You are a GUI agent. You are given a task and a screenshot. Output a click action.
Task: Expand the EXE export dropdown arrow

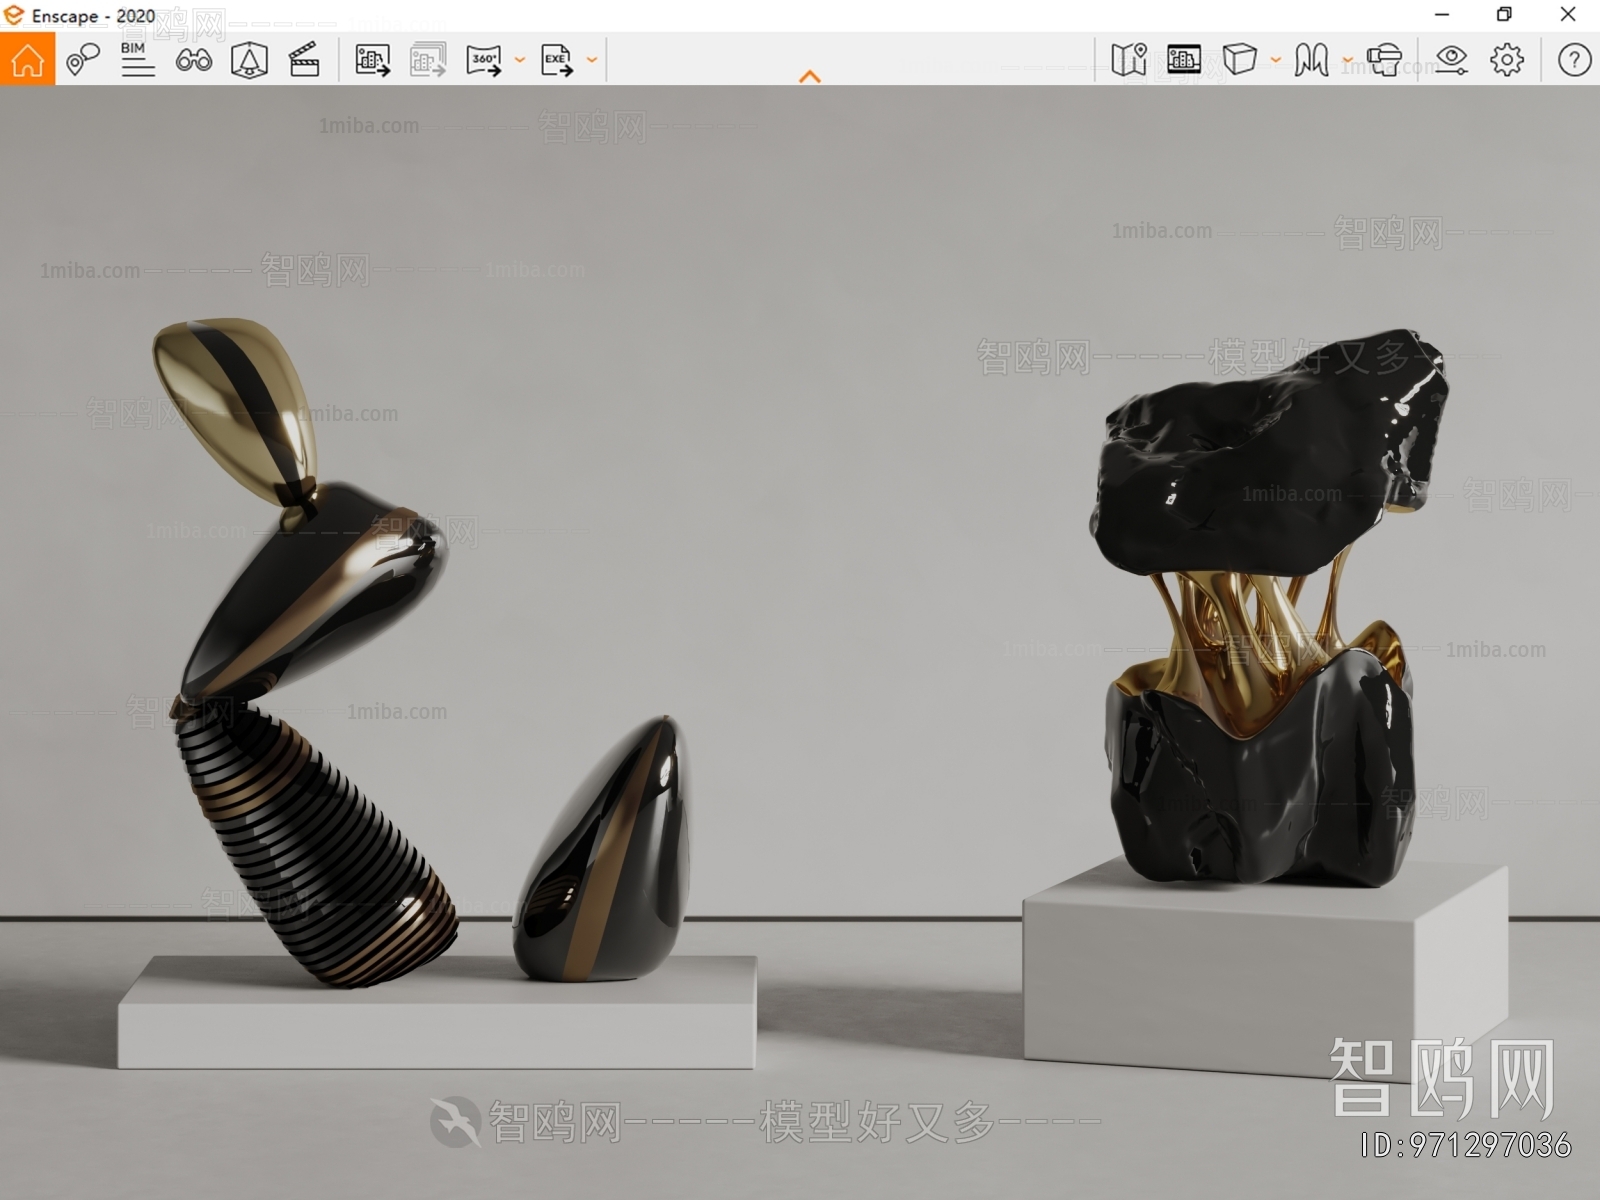pyautogui.click(x=591, y=60)
